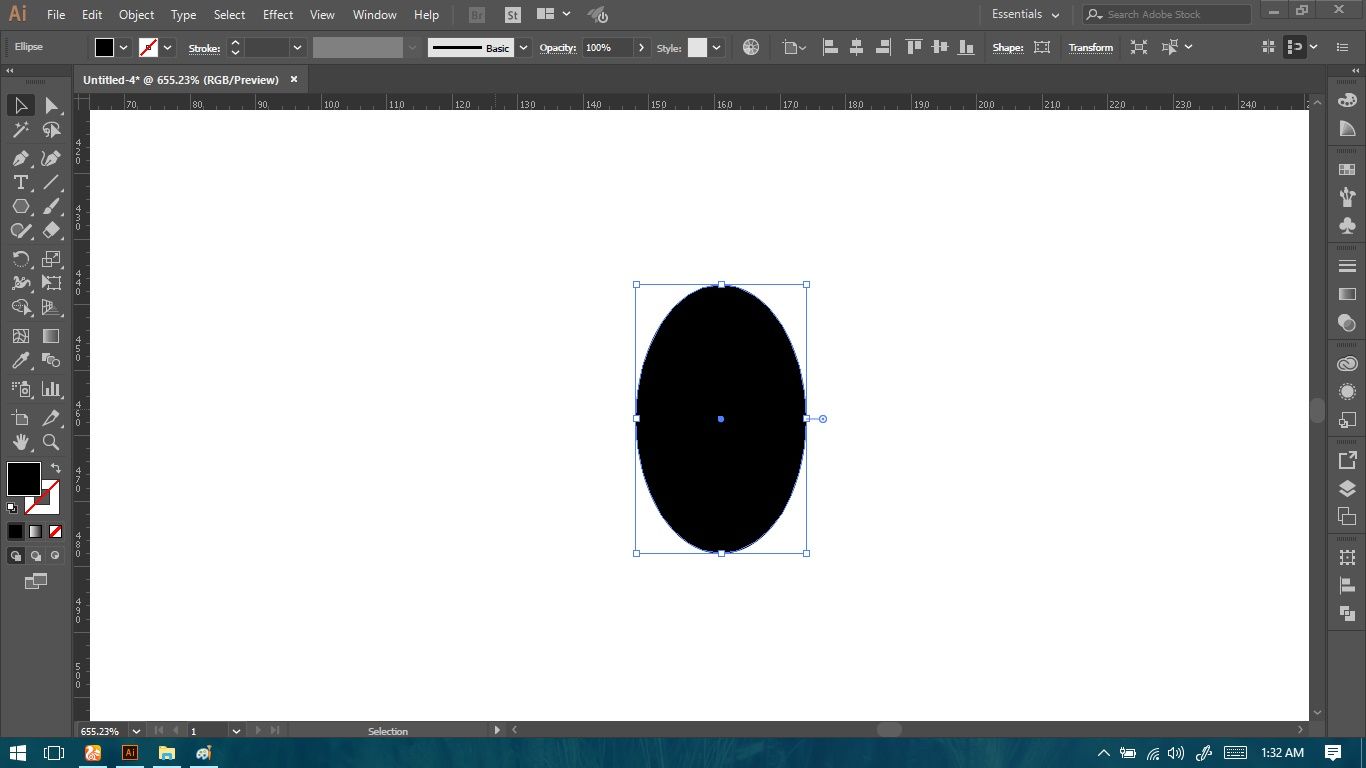Click the Shape properties link
Viewport: 1366px width, 768px height.
[1008, 48]
